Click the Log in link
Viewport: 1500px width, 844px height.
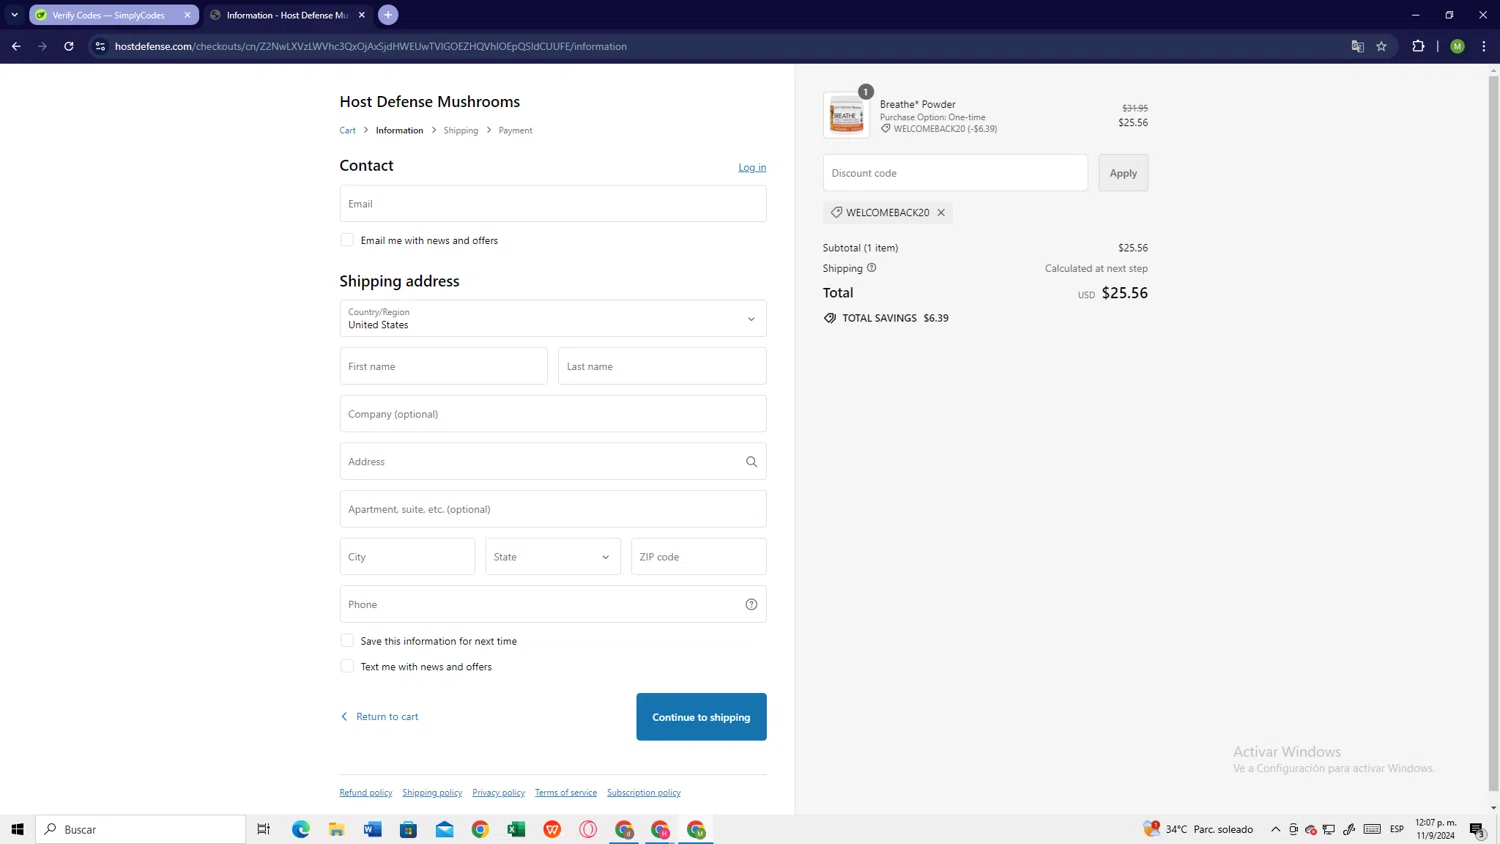tap(752, 167)
